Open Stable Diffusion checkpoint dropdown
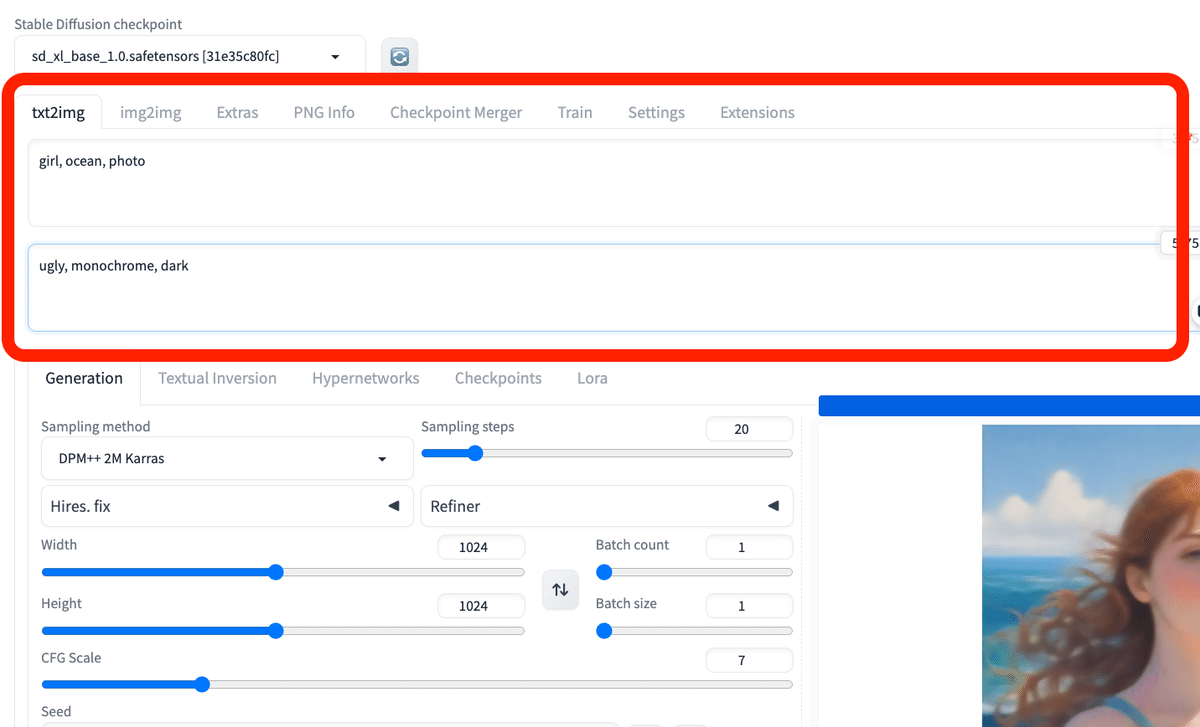The width and height of the screenshot is (1200, 727). point(190,57)
